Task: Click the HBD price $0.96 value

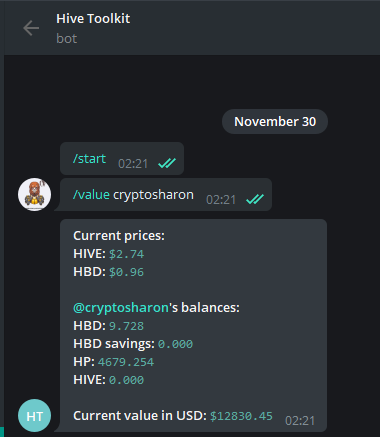Action: click(126, 272)
